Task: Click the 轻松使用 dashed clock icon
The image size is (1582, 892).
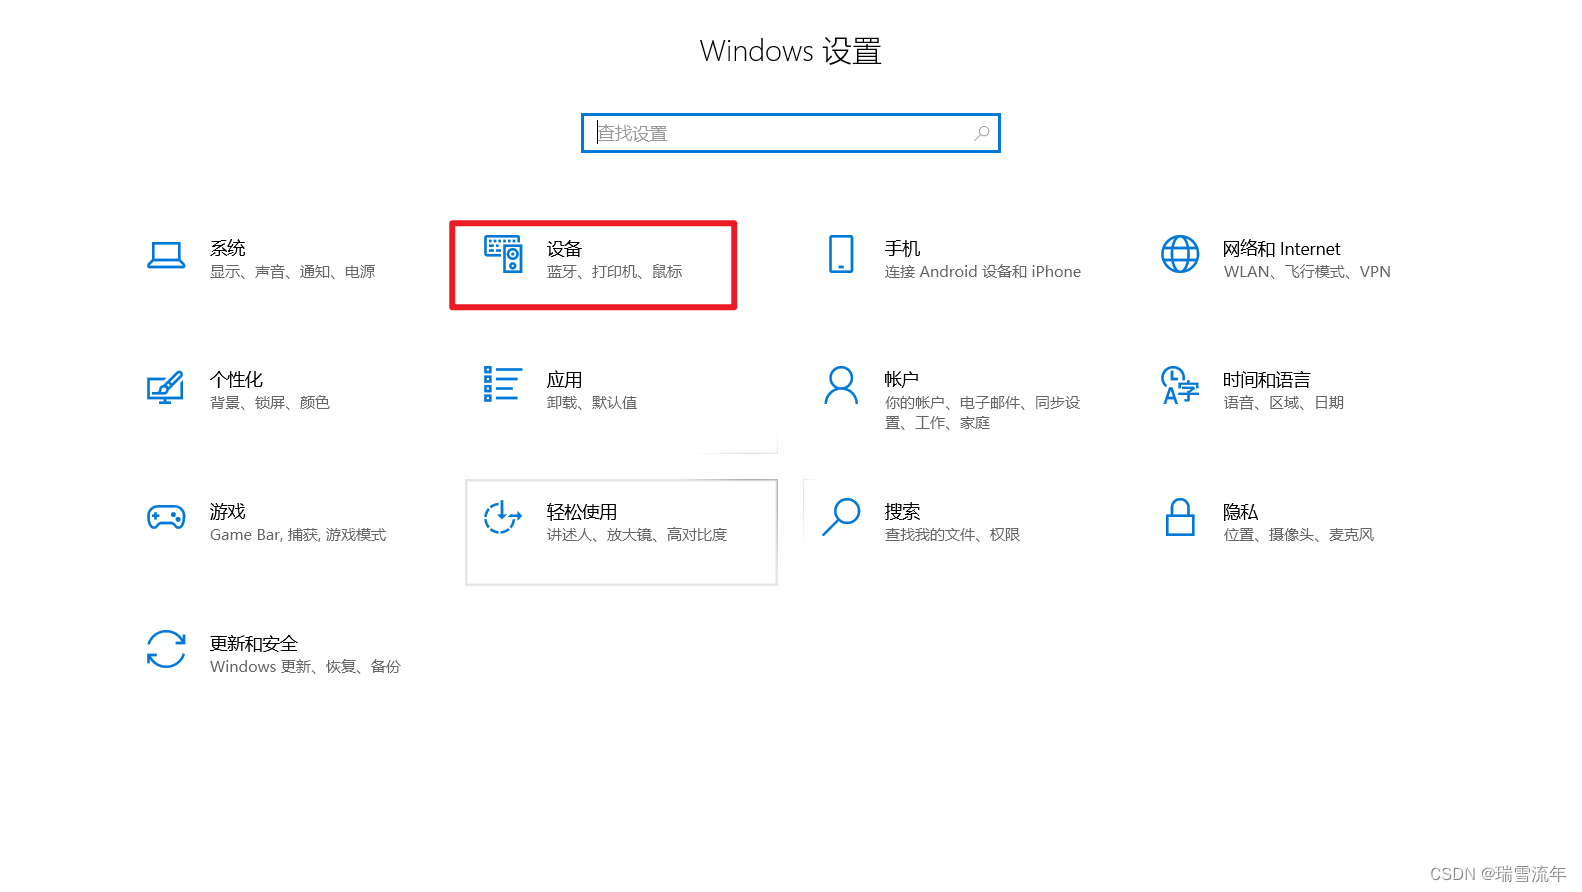Action: (x=503, y=517)
